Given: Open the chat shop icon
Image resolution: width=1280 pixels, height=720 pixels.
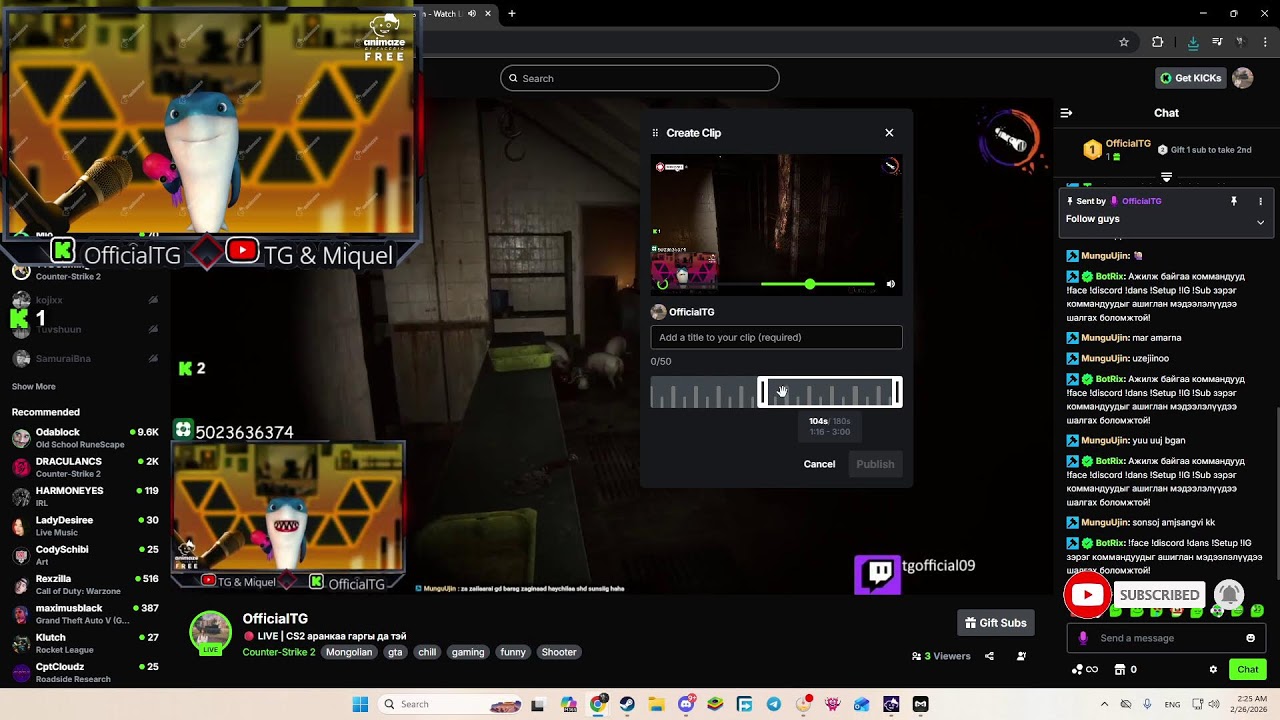Looking at the screenshot, I should [1120, 669].
